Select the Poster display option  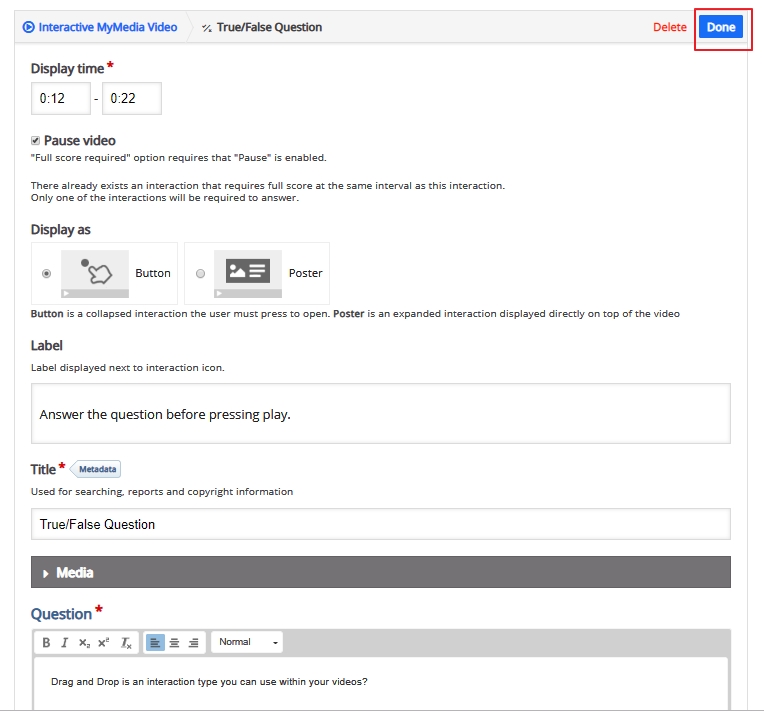(x=200, y=273)
